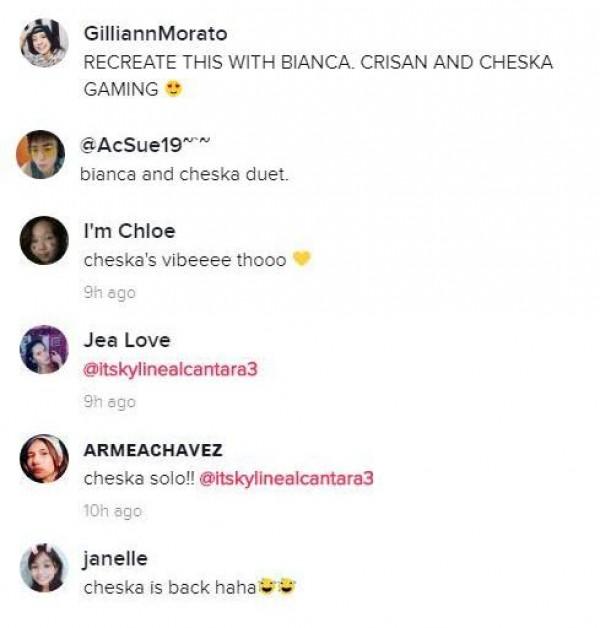
Task: Open GilliannMorato's profile avatar
Action: tap(44, 42)
